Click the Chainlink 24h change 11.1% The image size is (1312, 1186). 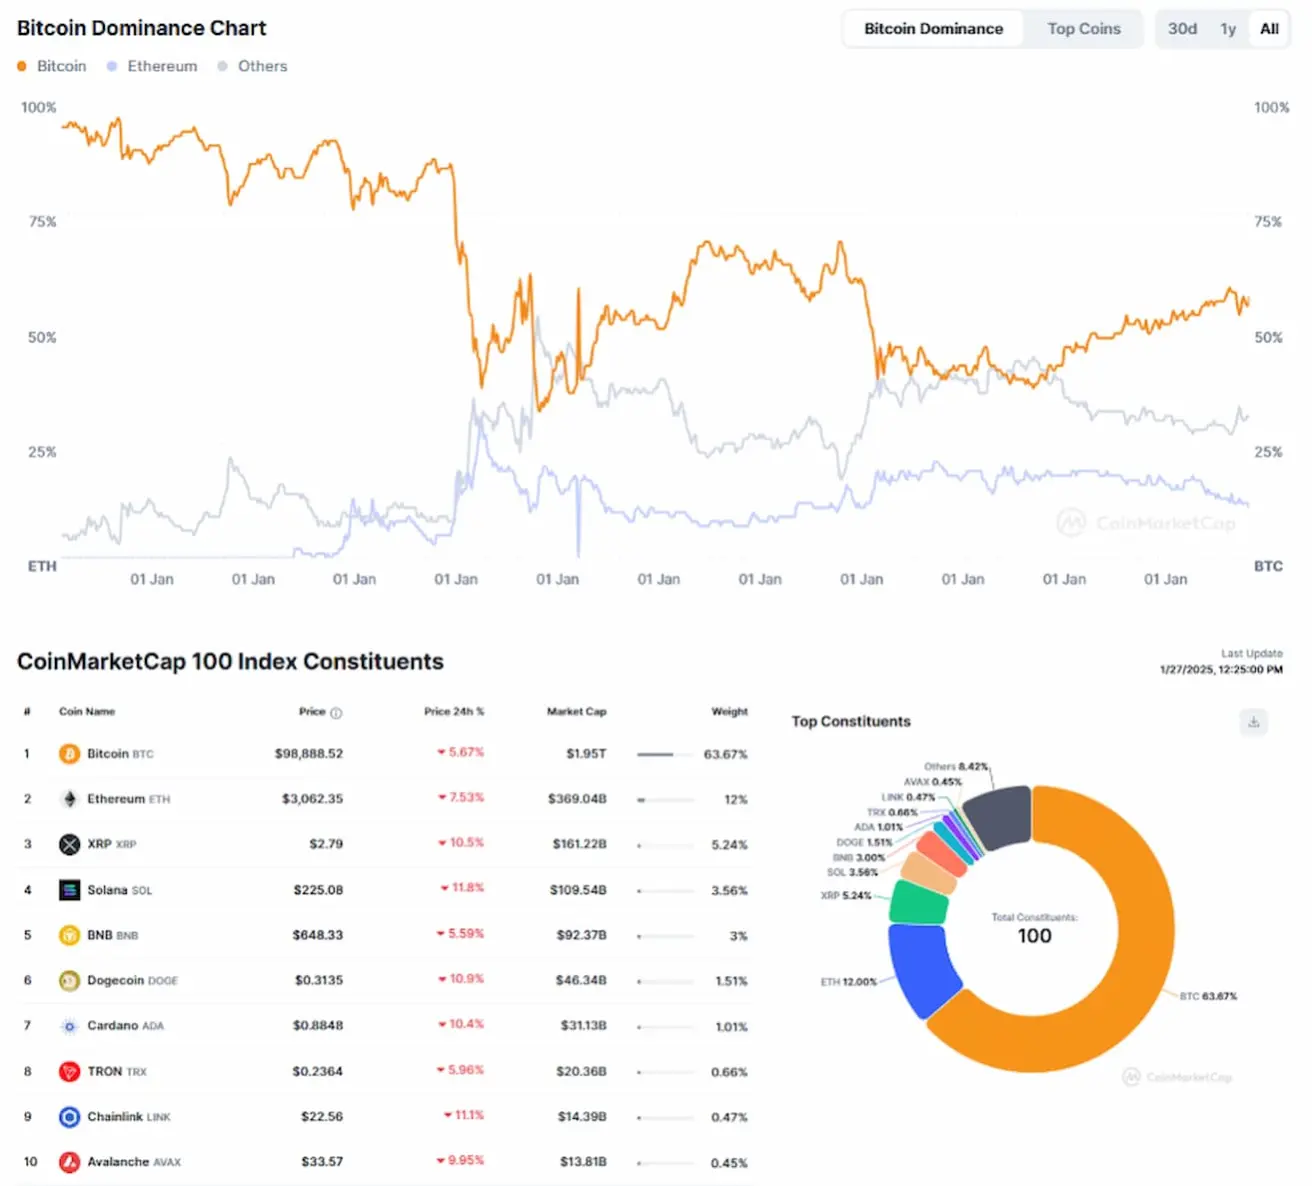464,1115
